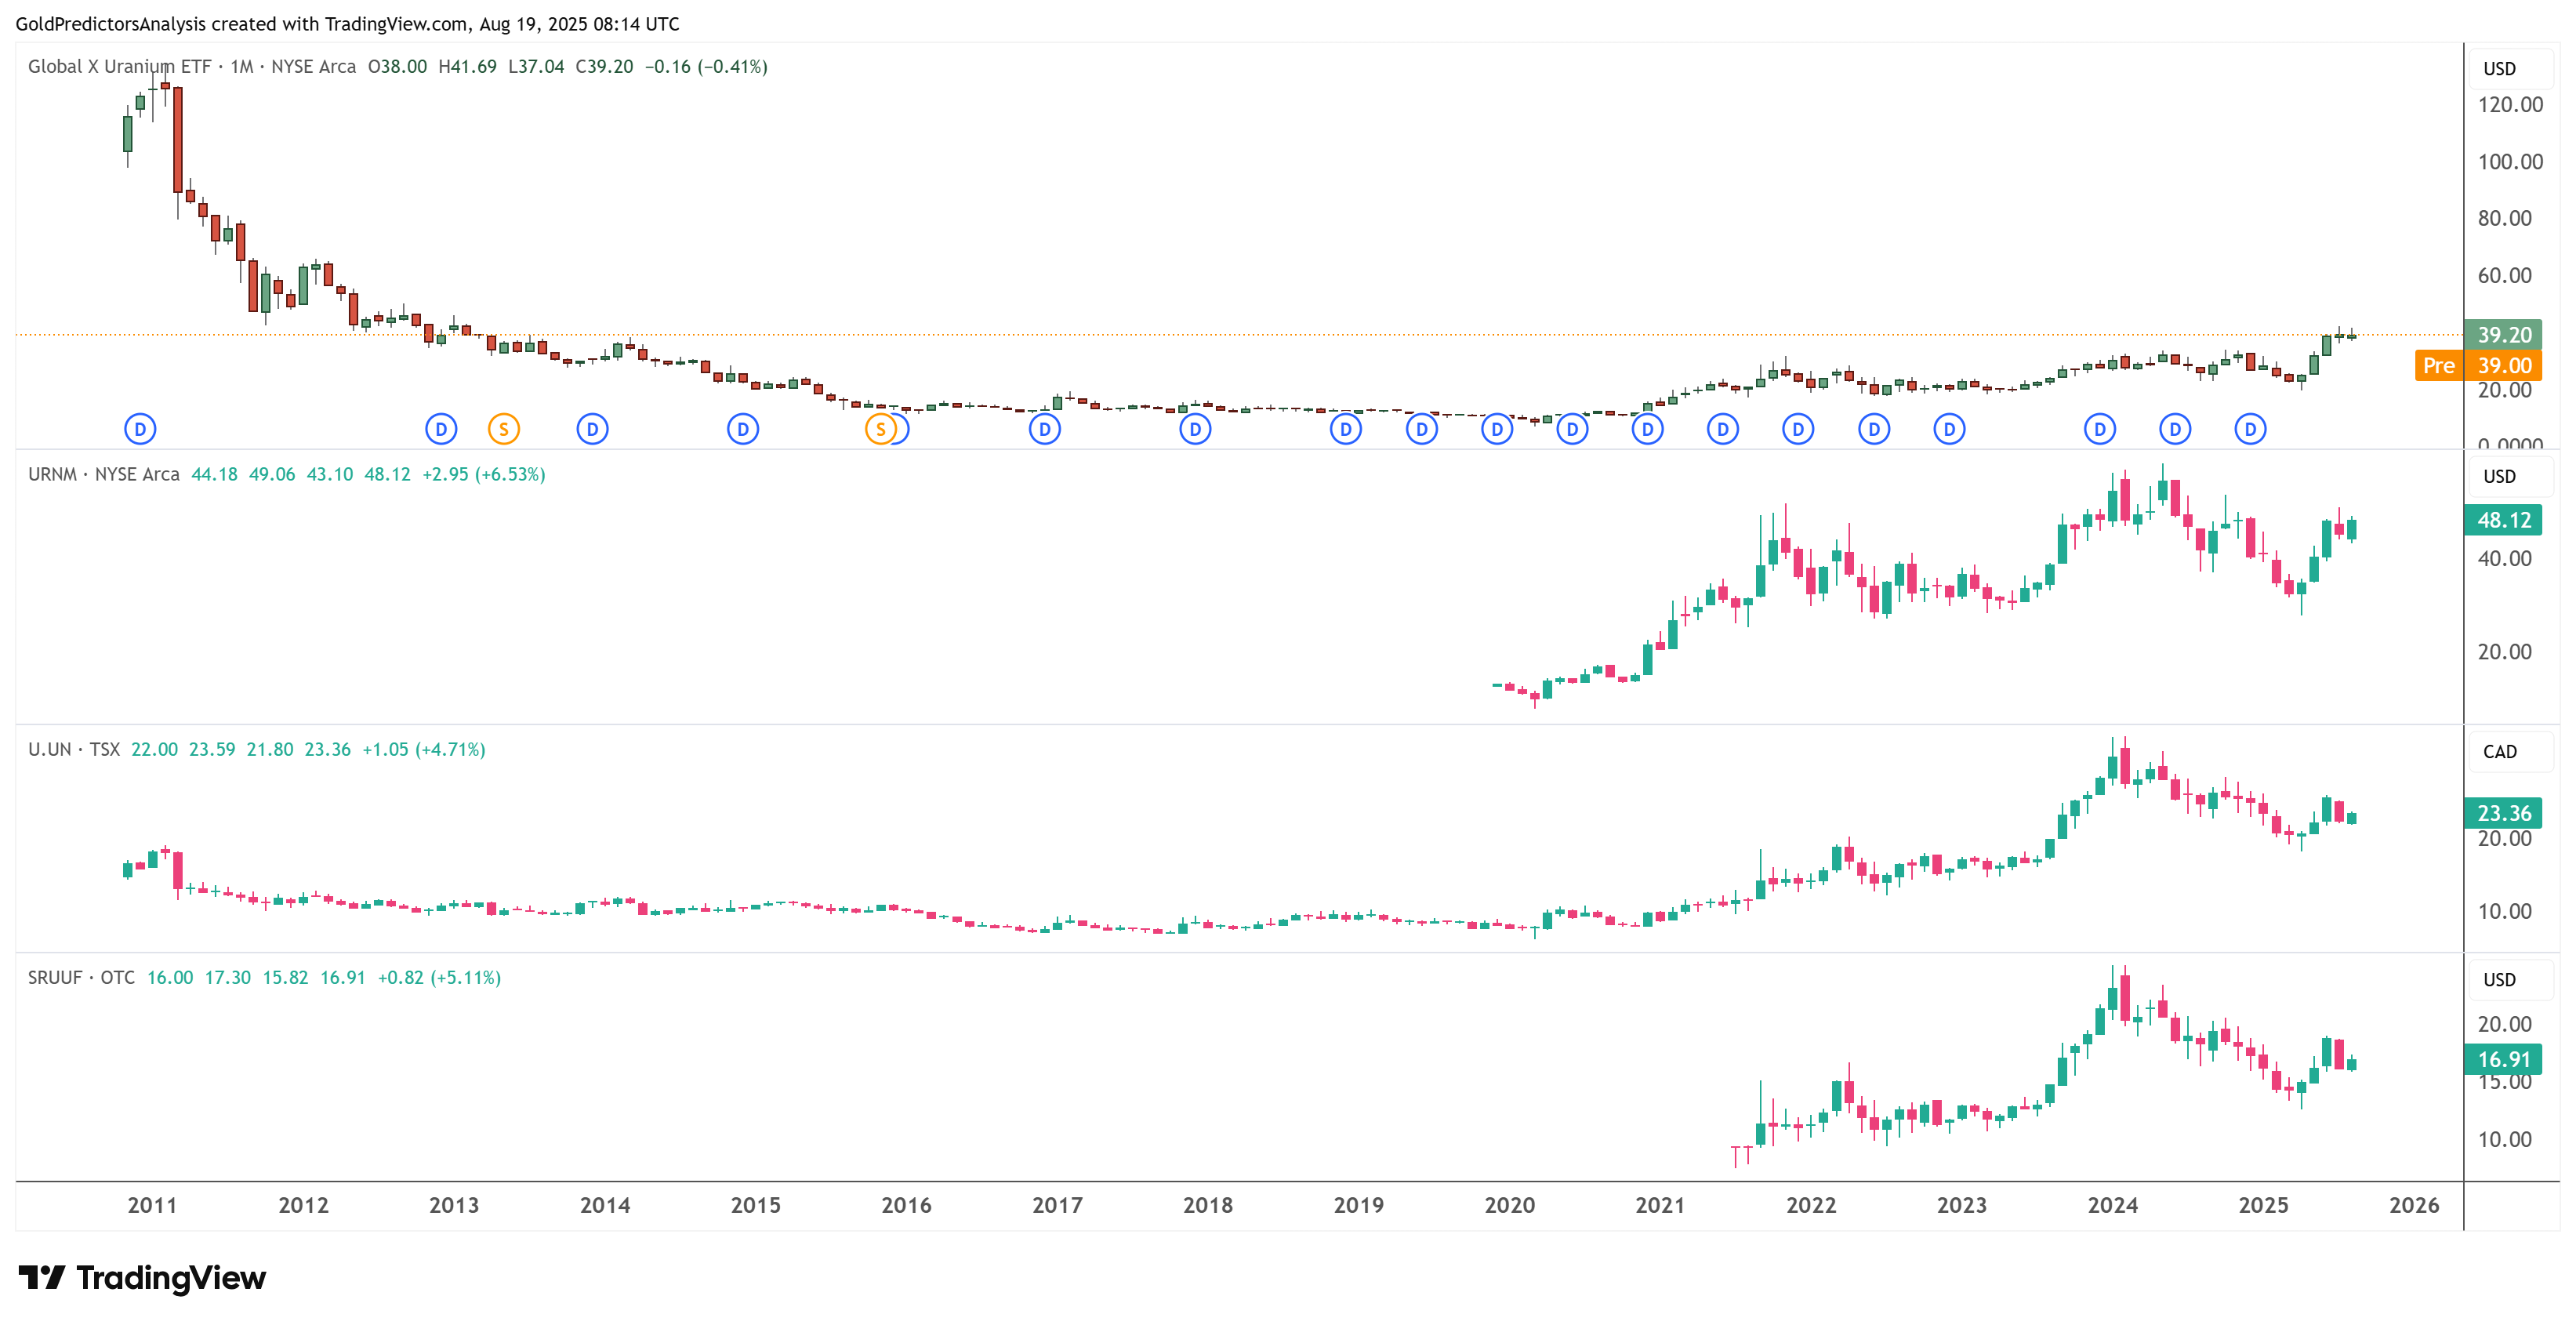
Task: Click the orange split marker near 2016
Action: point(879,429)
